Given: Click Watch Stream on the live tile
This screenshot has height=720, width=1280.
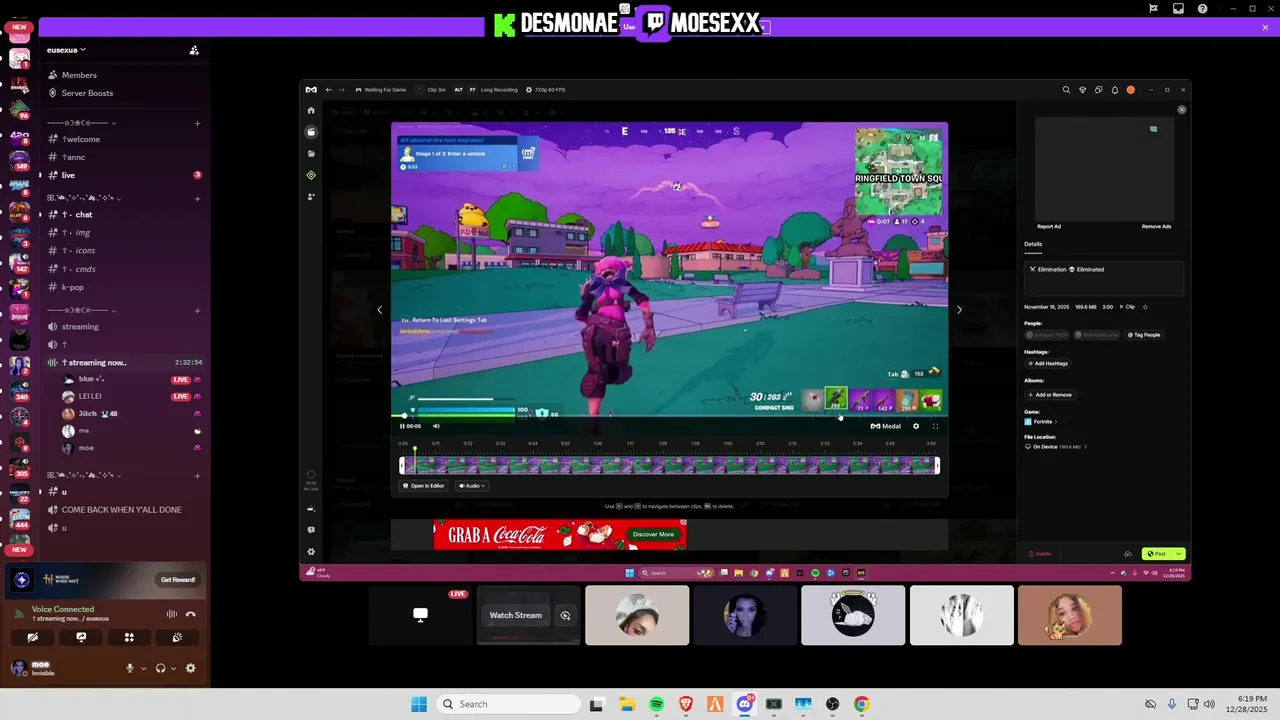Looking at the screenshot, I should (516, 615).
